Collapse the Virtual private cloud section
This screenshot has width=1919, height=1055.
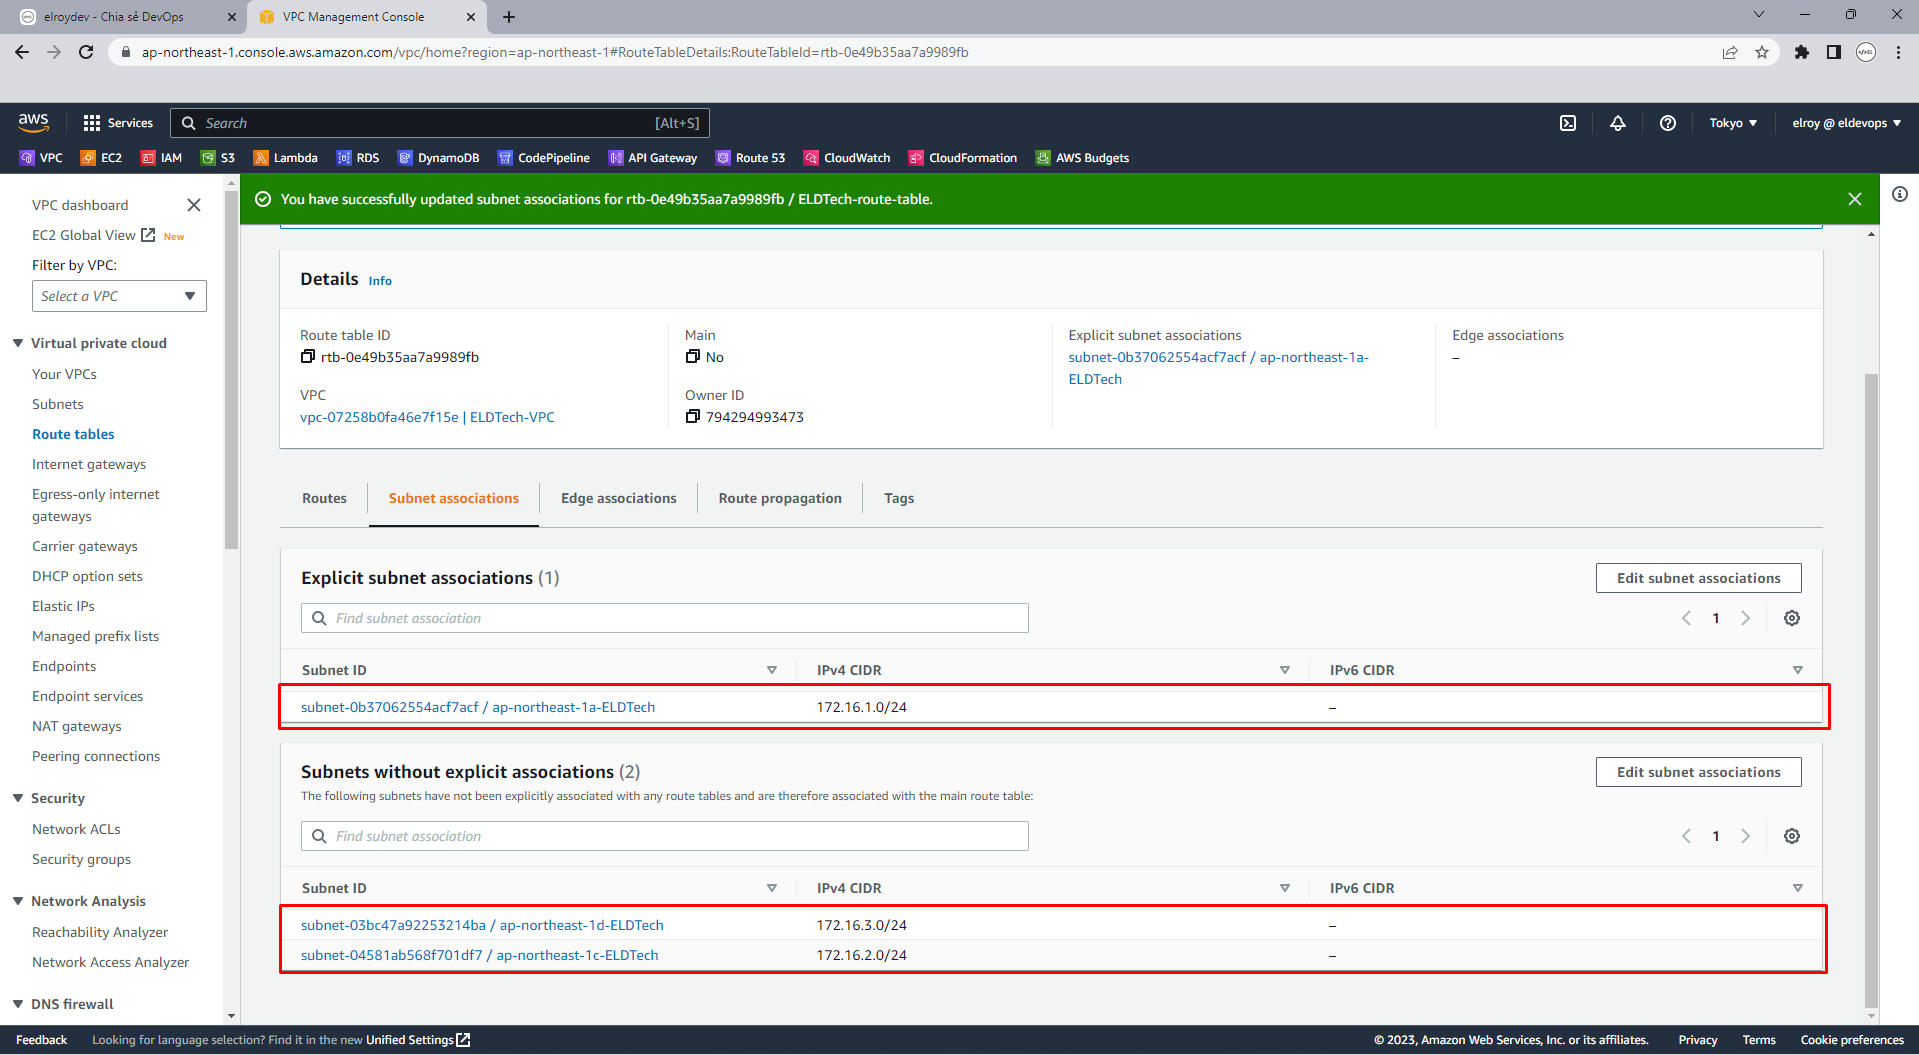[18, 343]
